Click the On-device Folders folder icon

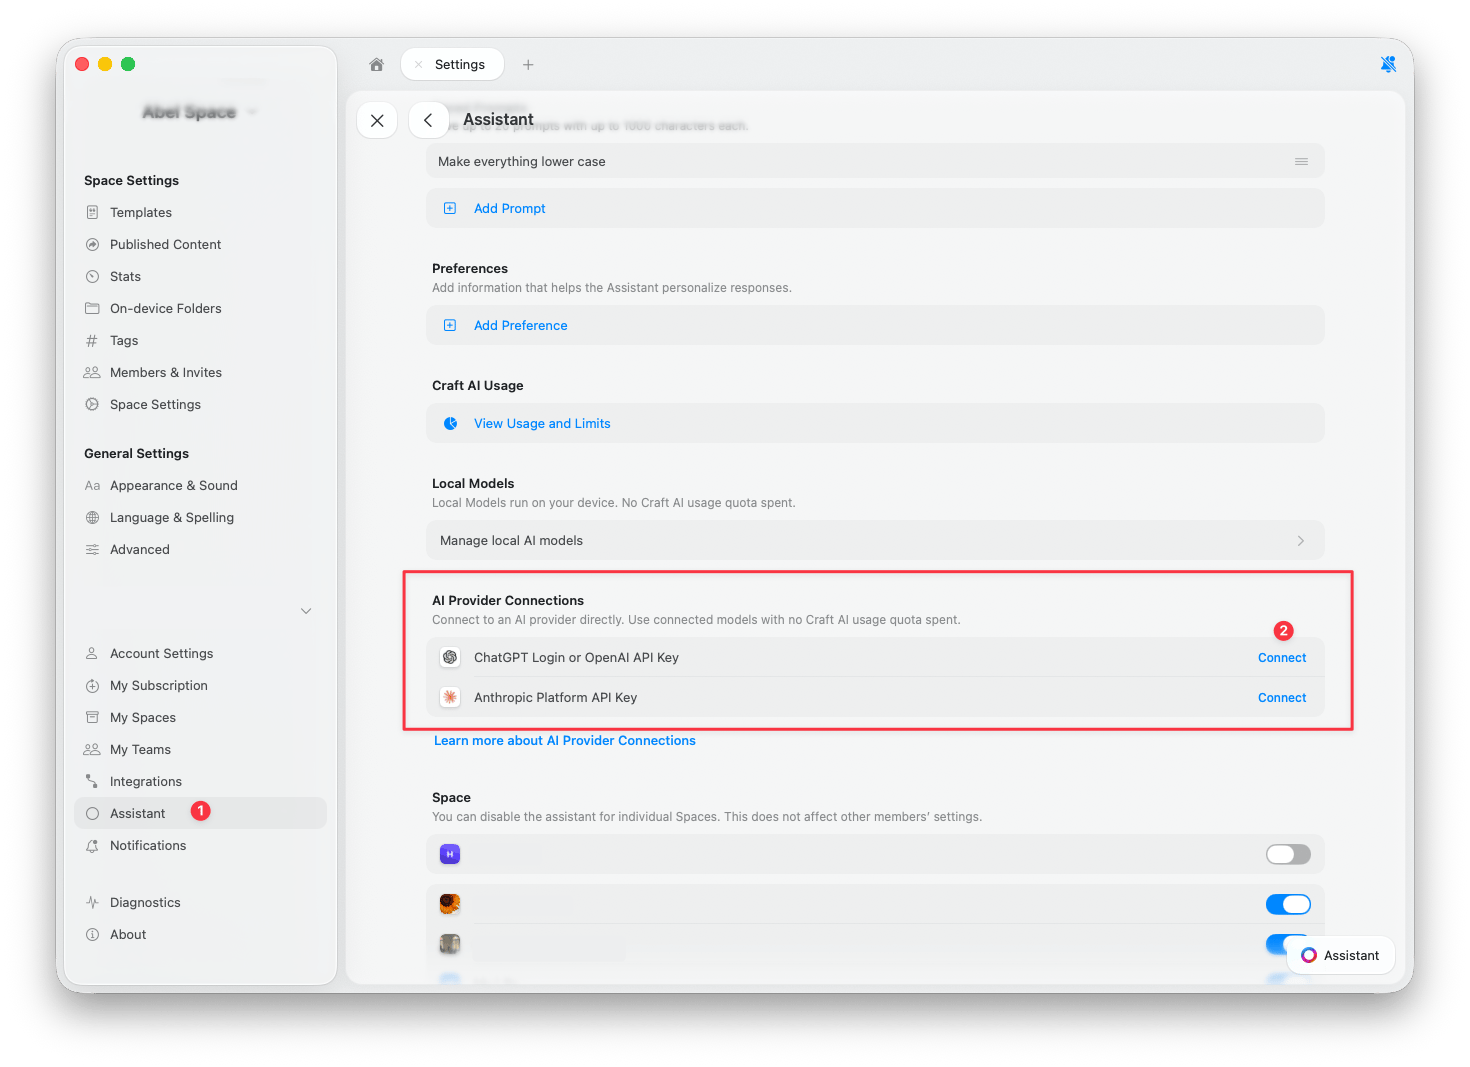click(92, 308)
